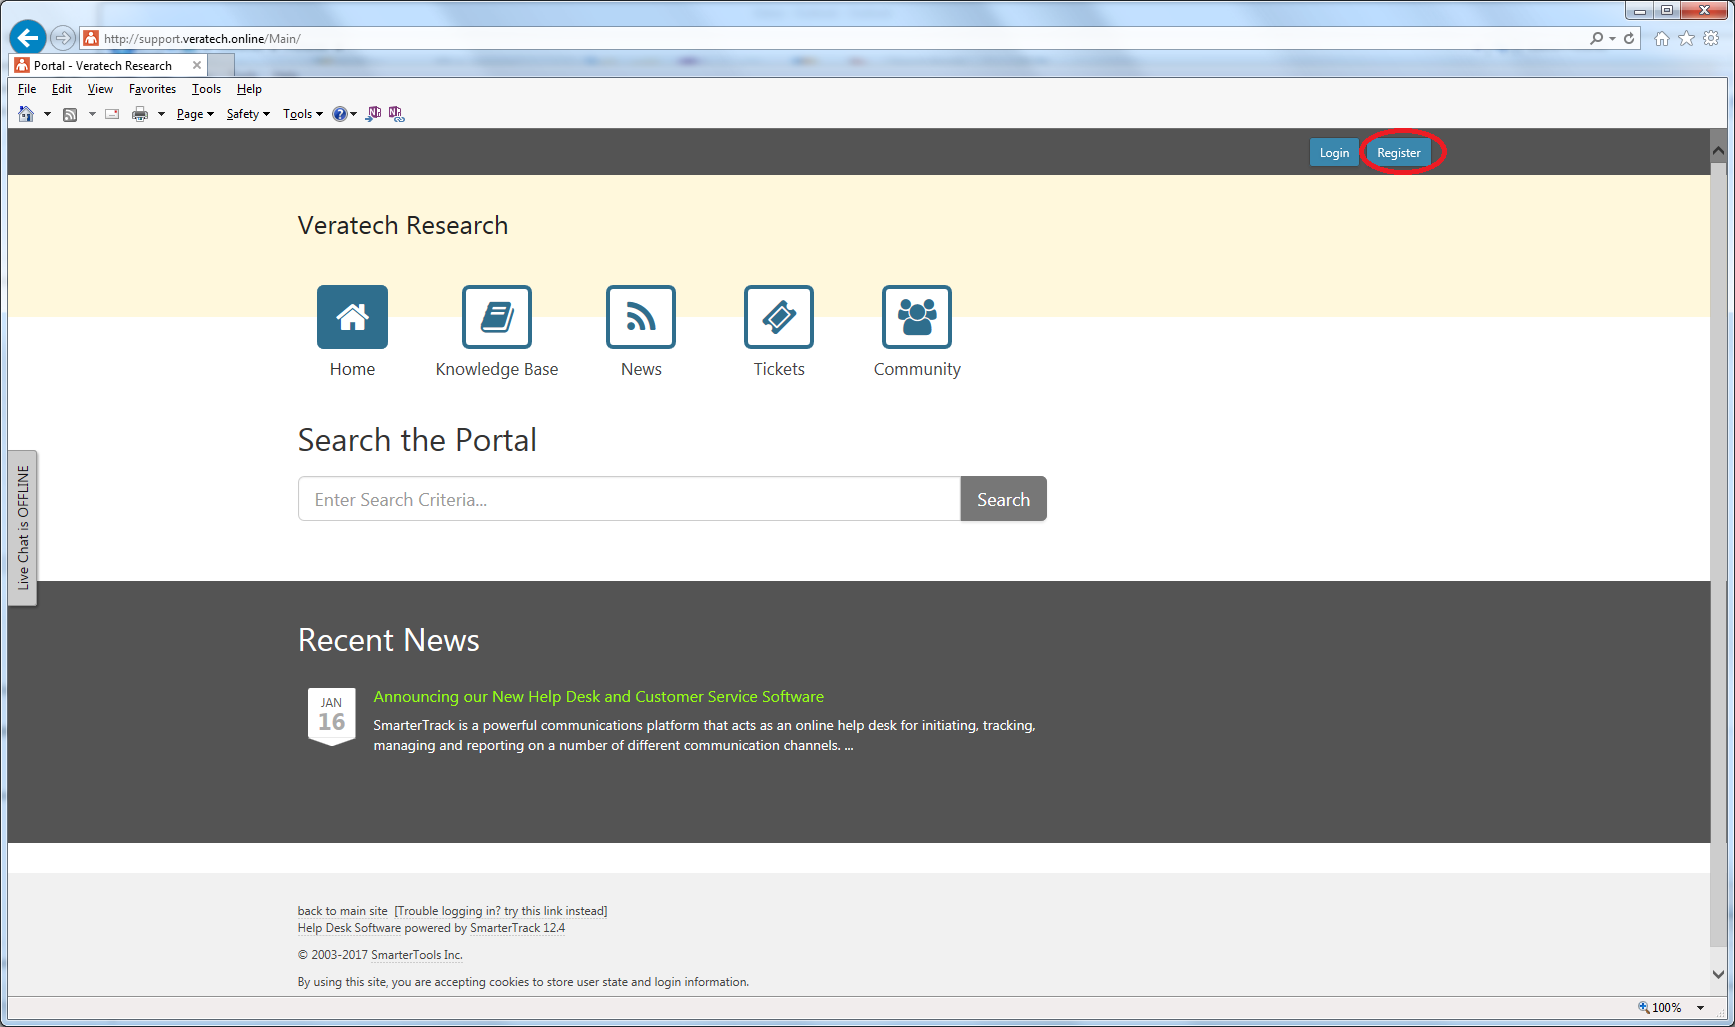
Task: Expand the Home page dropdown arrow
Action: [47, 114]
